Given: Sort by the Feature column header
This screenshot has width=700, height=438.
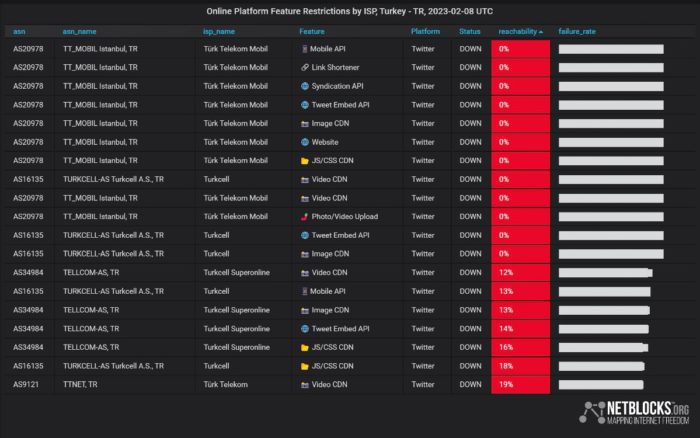Looking at the screenshot, I should (312, 31).
